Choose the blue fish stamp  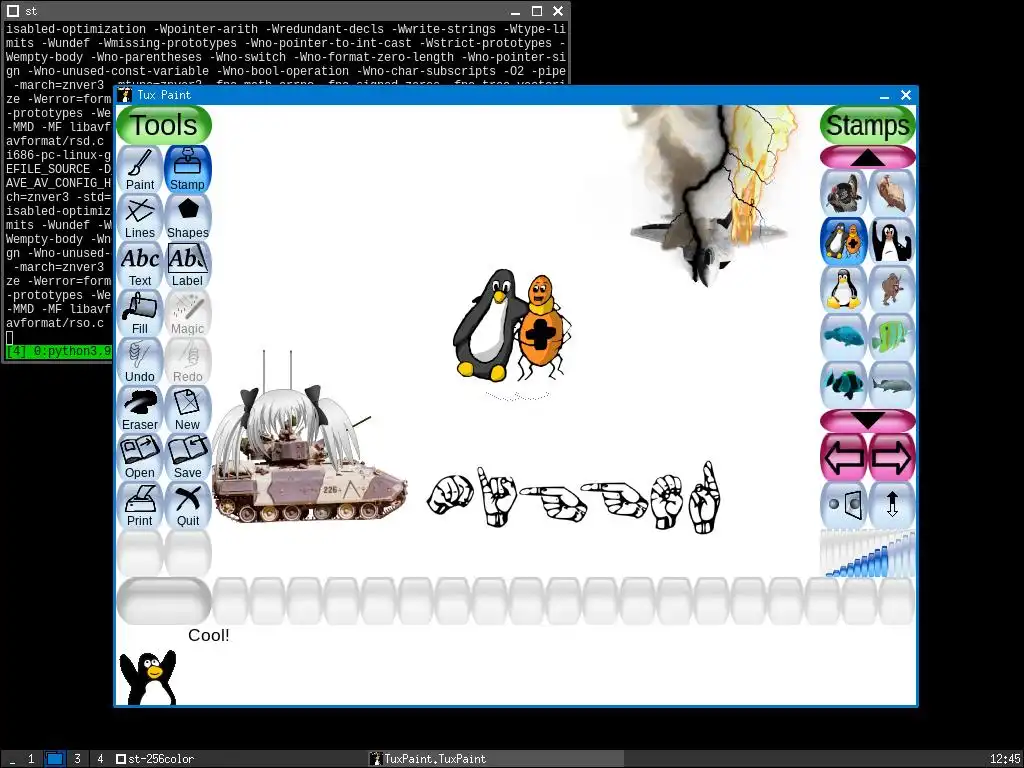pos(844,337)
